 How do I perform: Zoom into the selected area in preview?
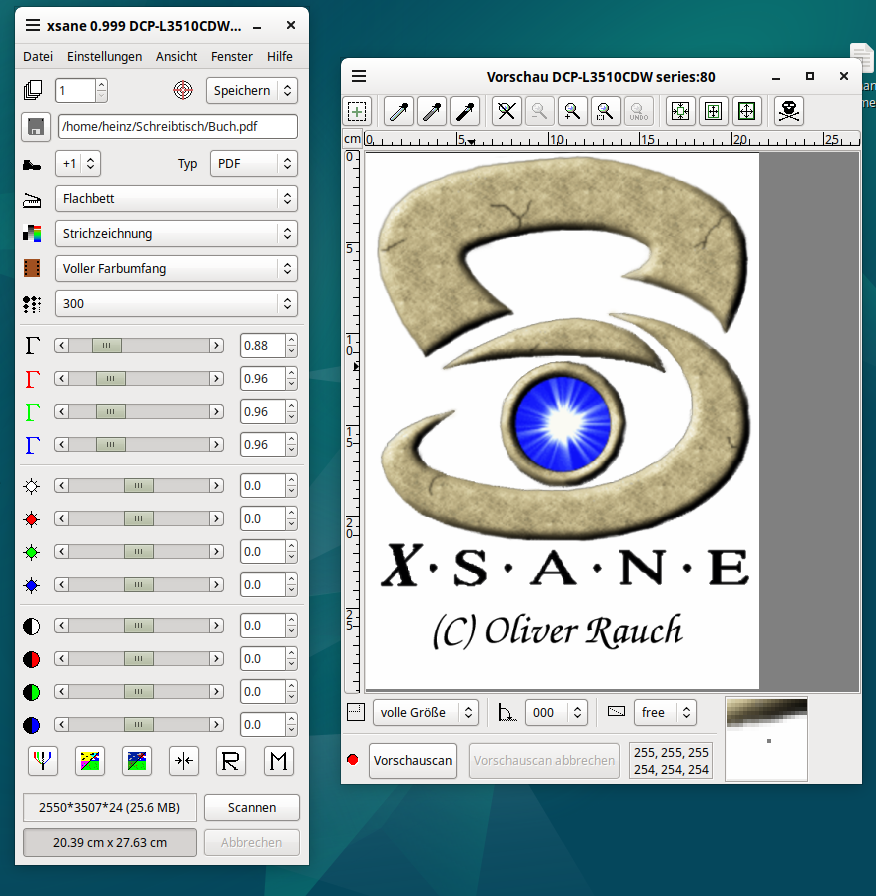[x=605, y=111]
